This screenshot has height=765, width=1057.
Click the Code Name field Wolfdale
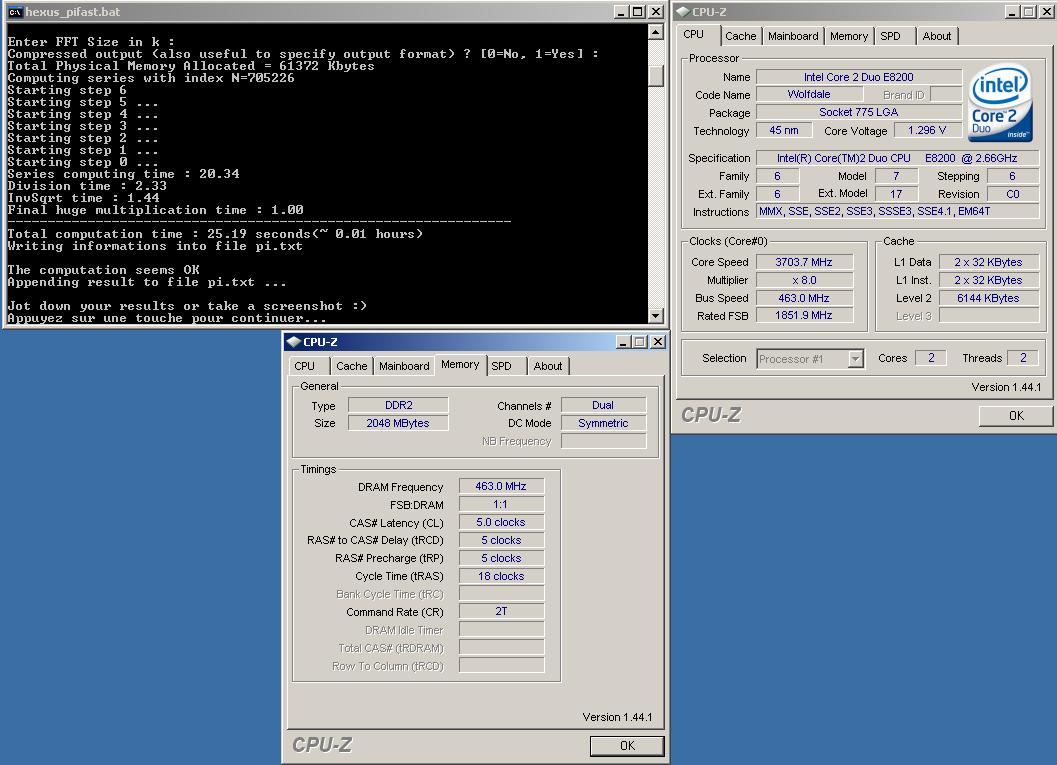click(809, 94)
